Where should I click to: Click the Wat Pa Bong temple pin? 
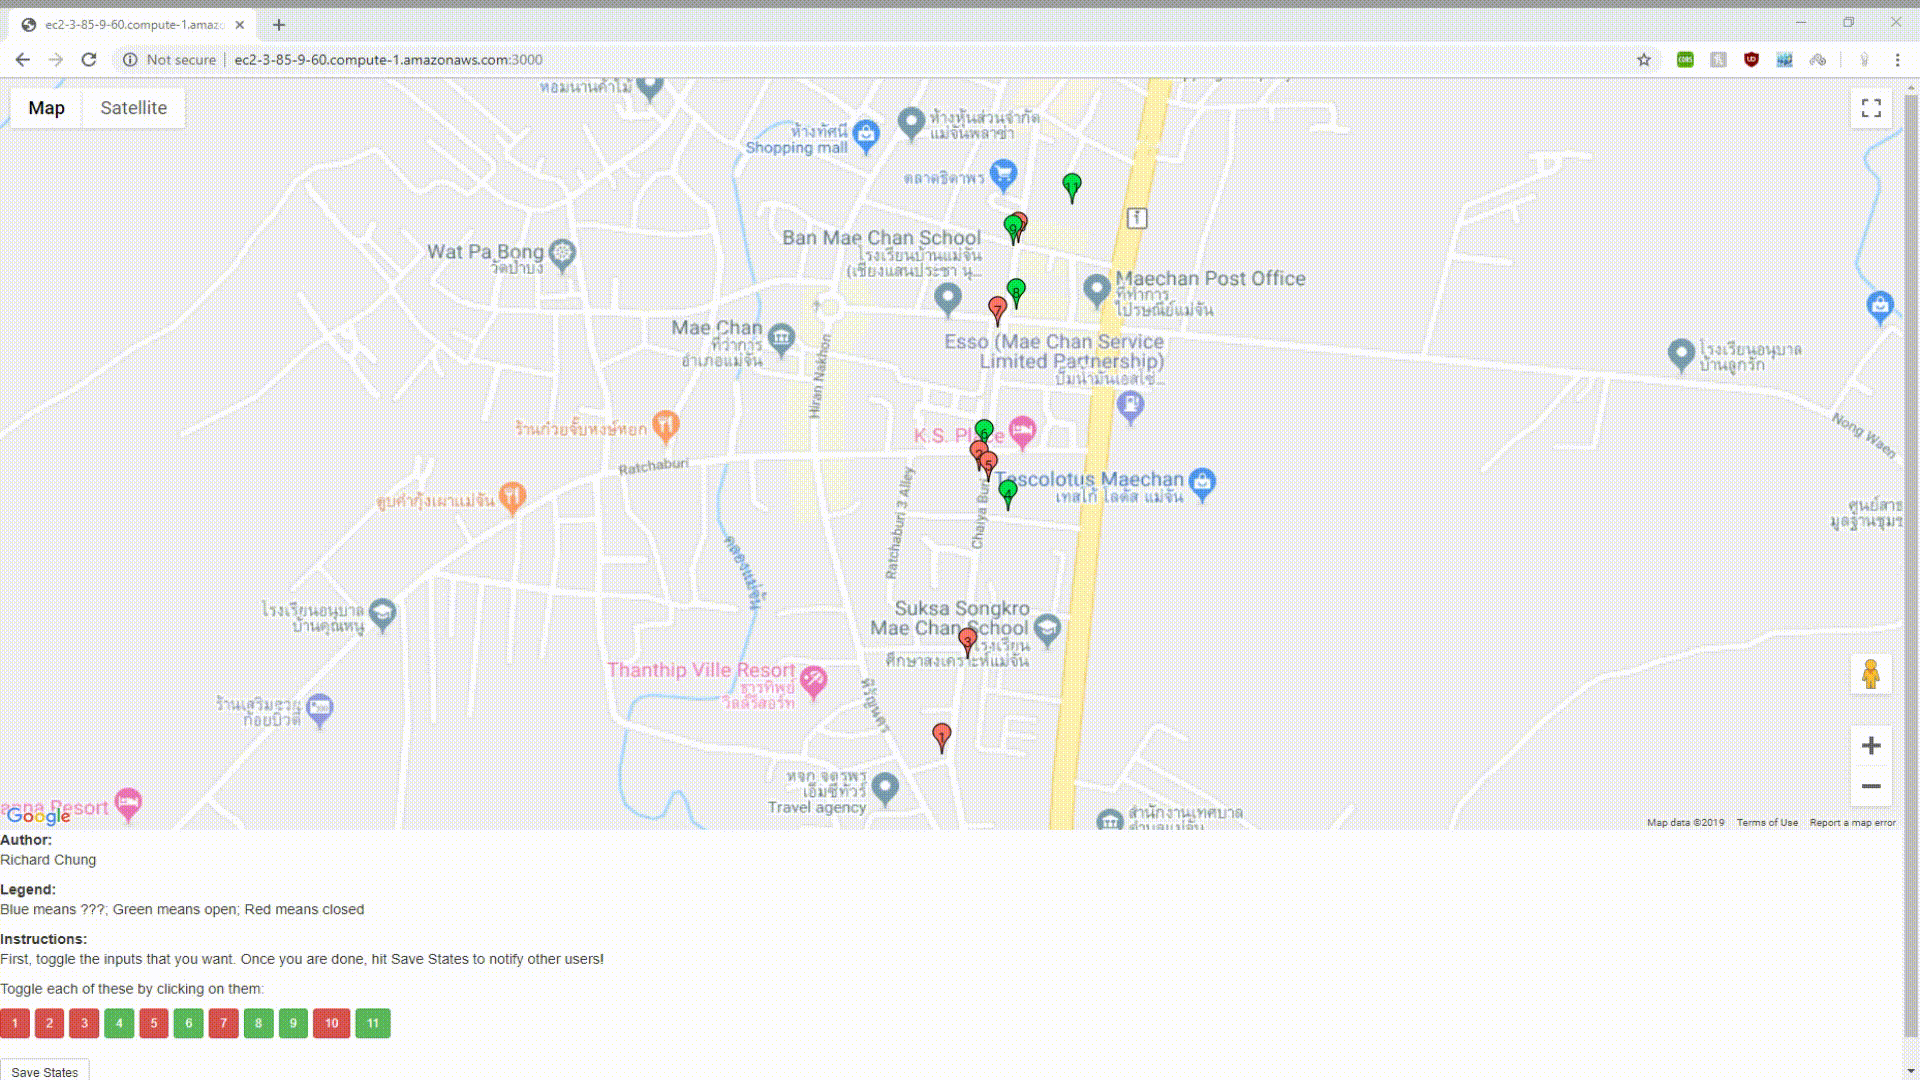[x=562, y=253]
